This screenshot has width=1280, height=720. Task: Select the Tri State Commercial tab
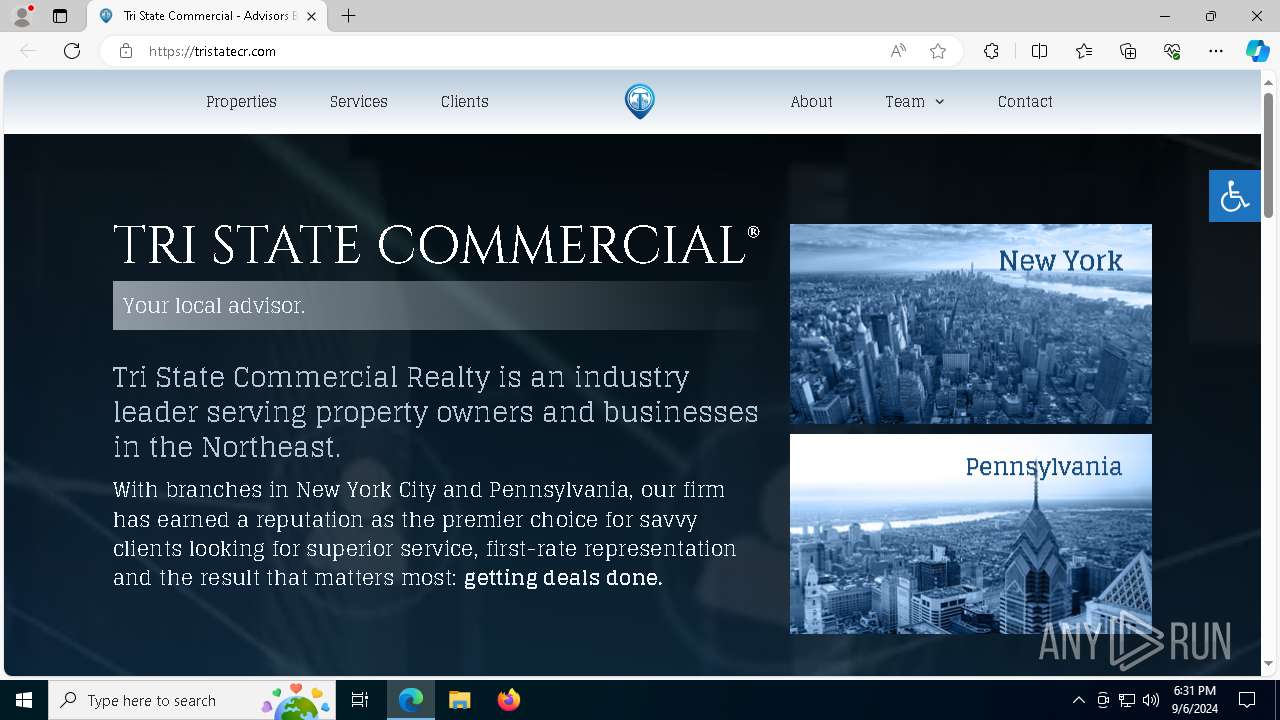(x=208, y=16)
